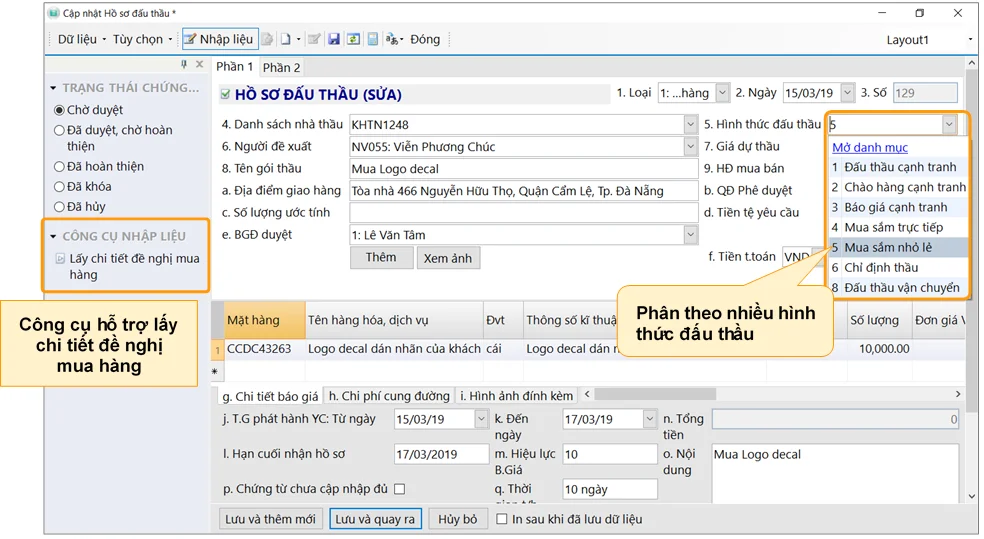
Task: Click the Lưu và quay ra button
Action: click(x=376, y=519)
